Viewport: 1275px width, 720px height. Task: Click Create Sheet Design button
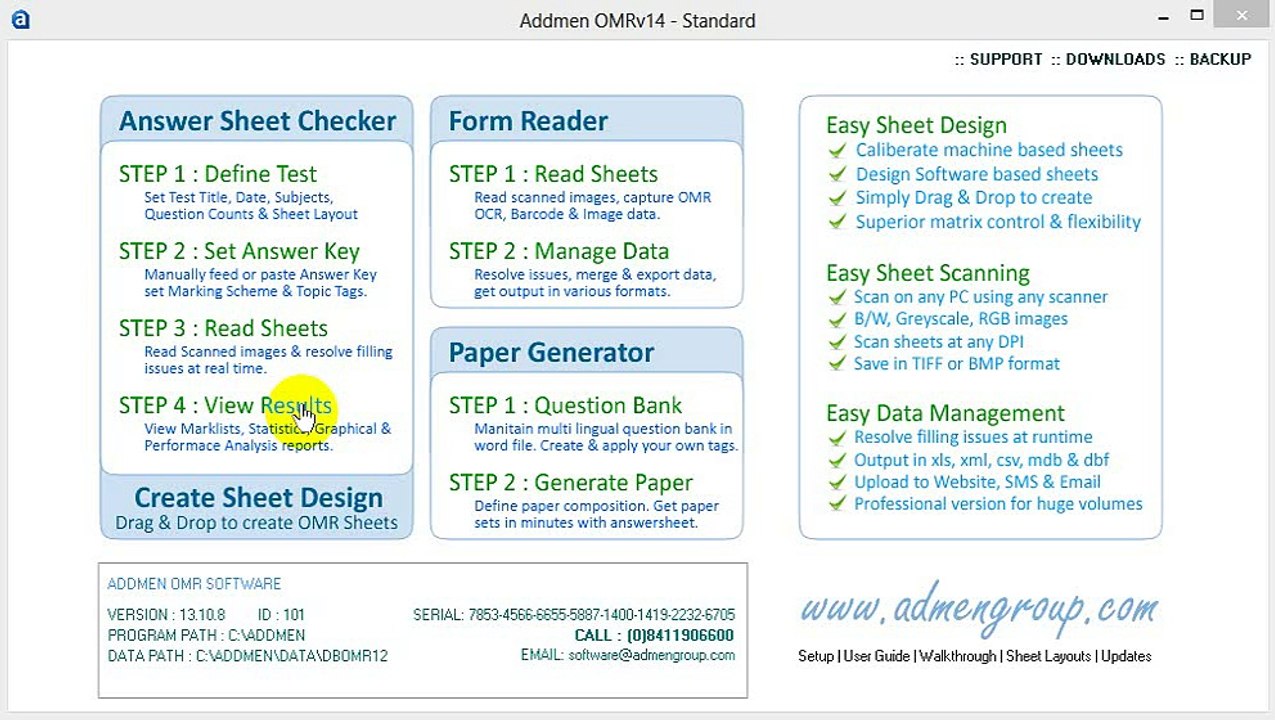tap(257, 508)
